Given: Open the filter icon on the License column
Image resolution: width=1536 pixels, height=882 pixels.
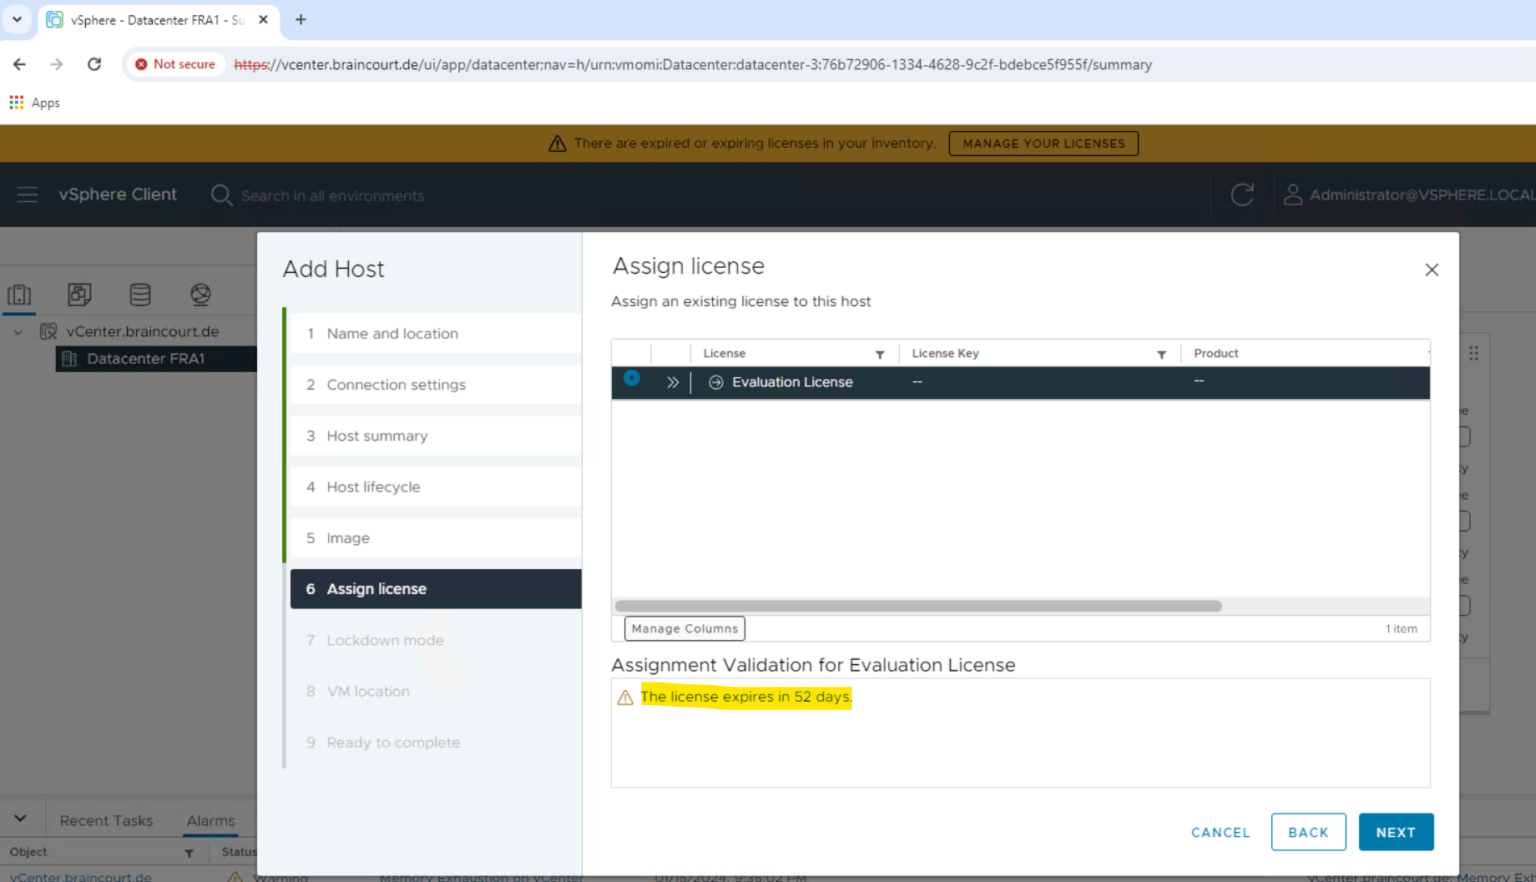Looking at the screenshot, I should pos(880,354).
